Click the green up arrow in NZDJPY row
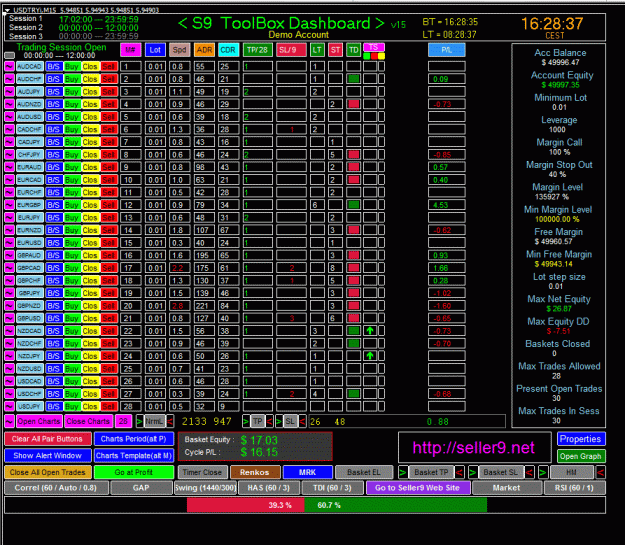 point(370,356)
